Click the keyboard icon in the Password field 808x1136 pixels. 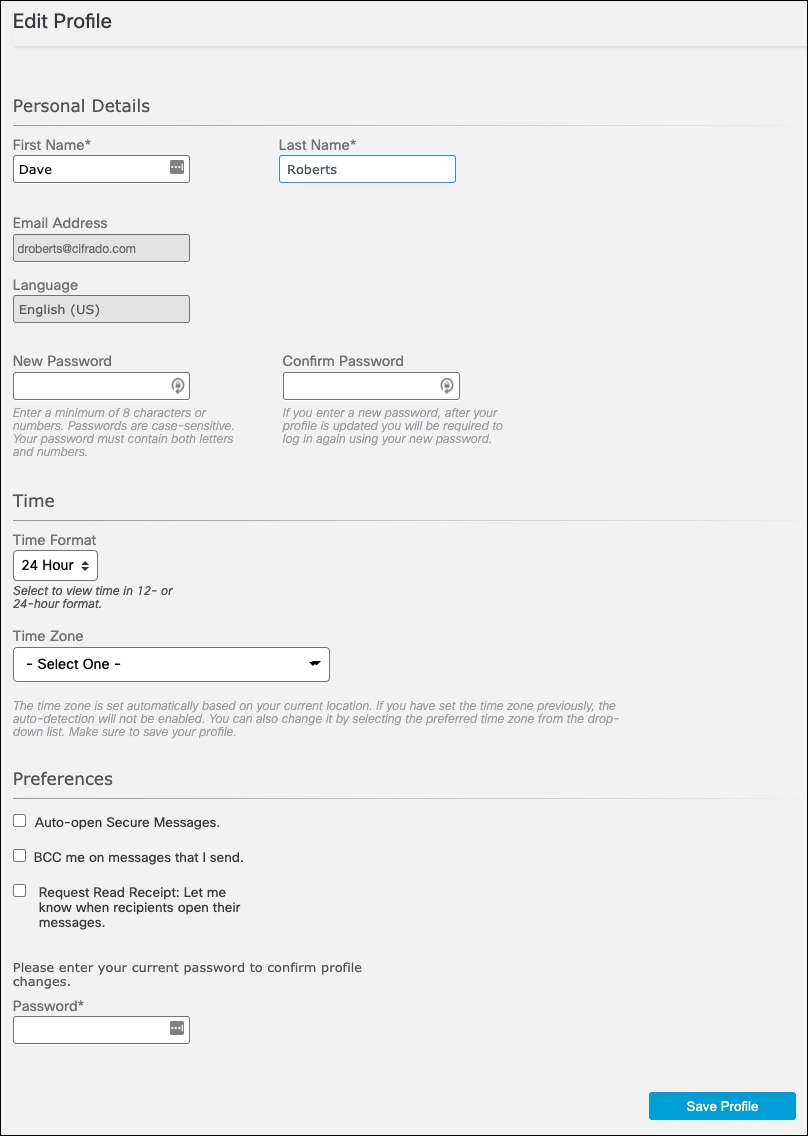click(176, 1029)
